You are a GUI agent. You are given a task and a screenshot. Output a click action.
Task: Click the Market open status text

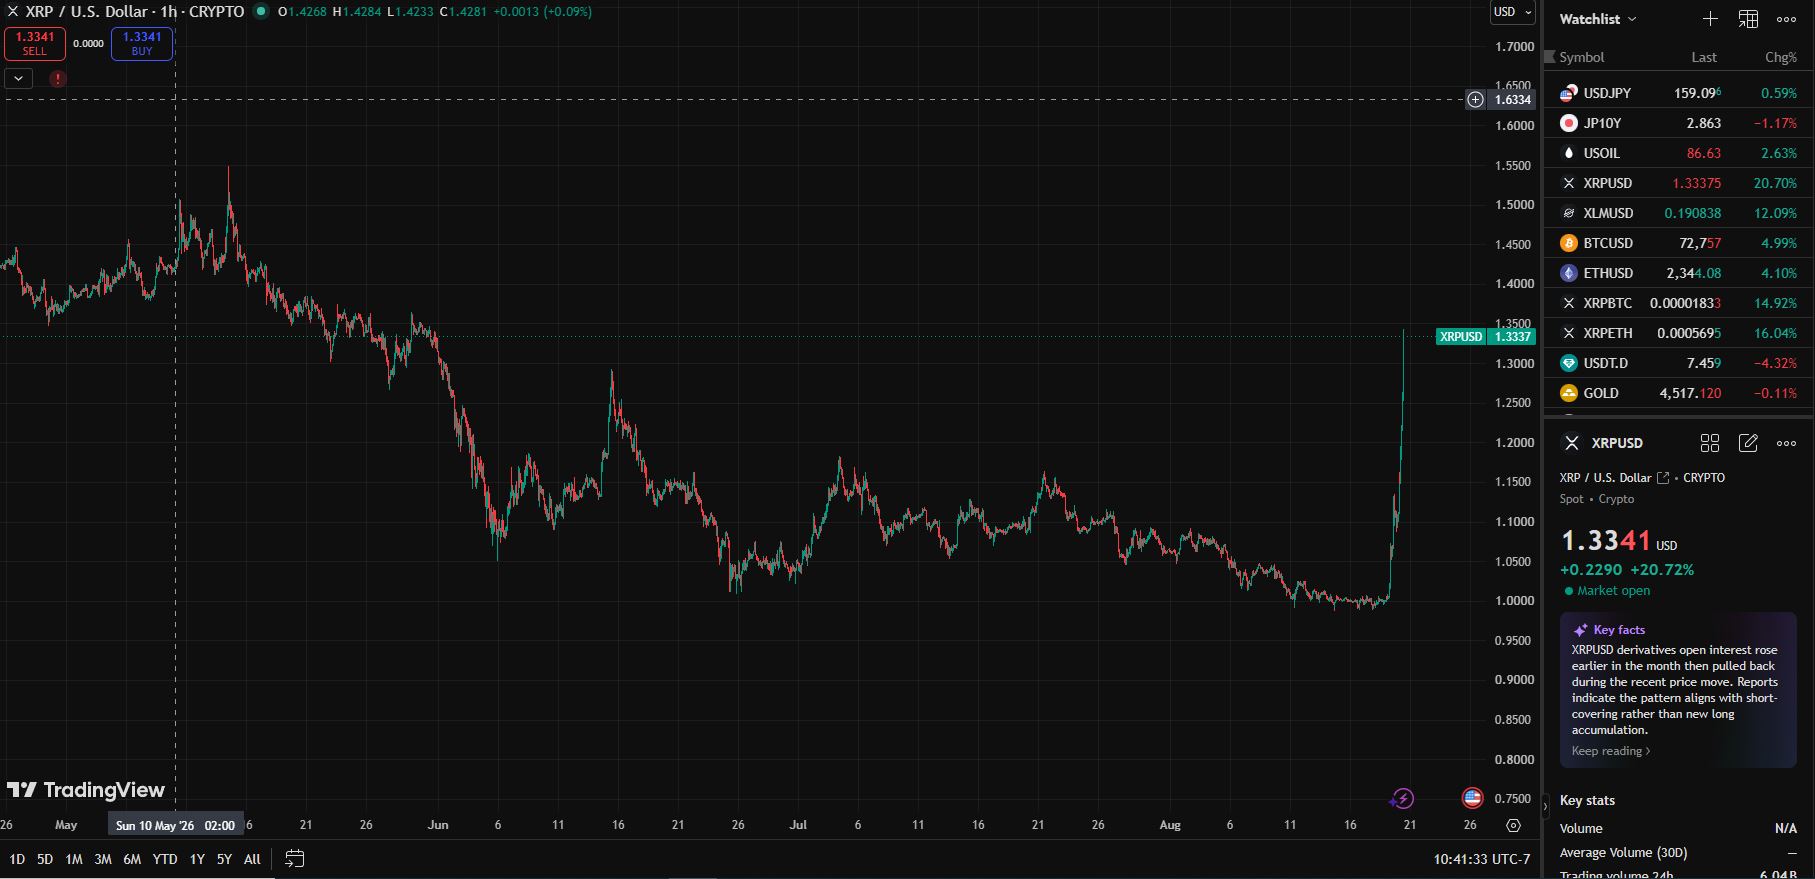pyautogui.click(x=1614, y=591)
